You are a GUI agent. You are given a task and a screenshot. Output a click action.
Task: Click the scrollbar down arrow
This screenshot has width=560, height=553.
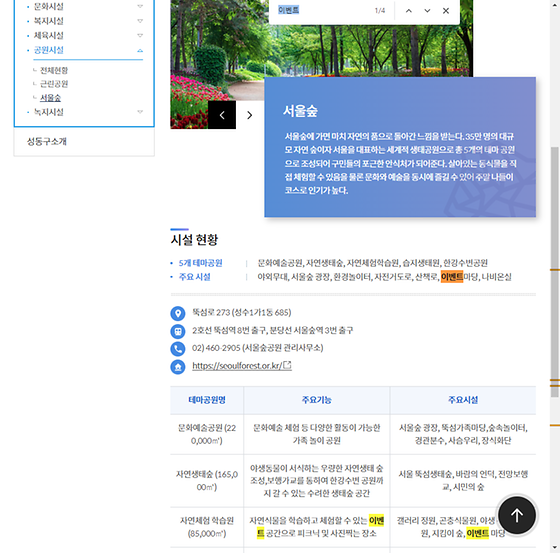554,547
